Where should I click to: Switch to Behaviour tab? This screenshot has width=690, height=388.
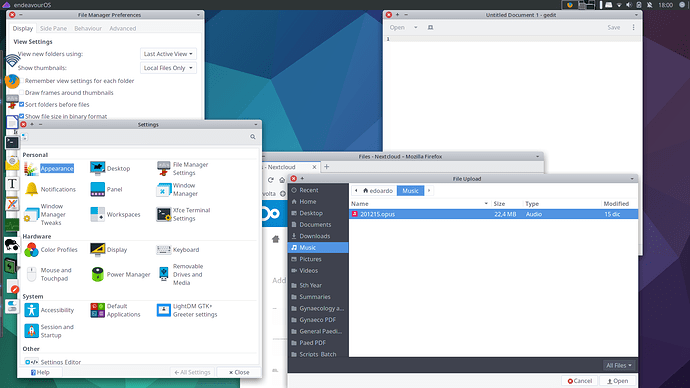pyautogui.click(x=88, y=28)
